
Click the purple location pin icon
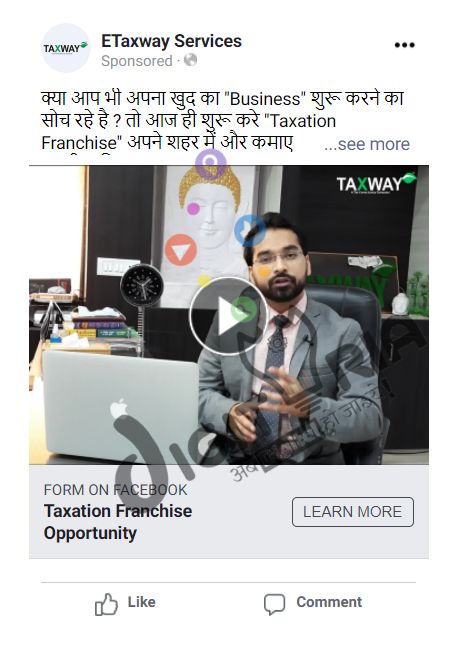coord(211,163)
